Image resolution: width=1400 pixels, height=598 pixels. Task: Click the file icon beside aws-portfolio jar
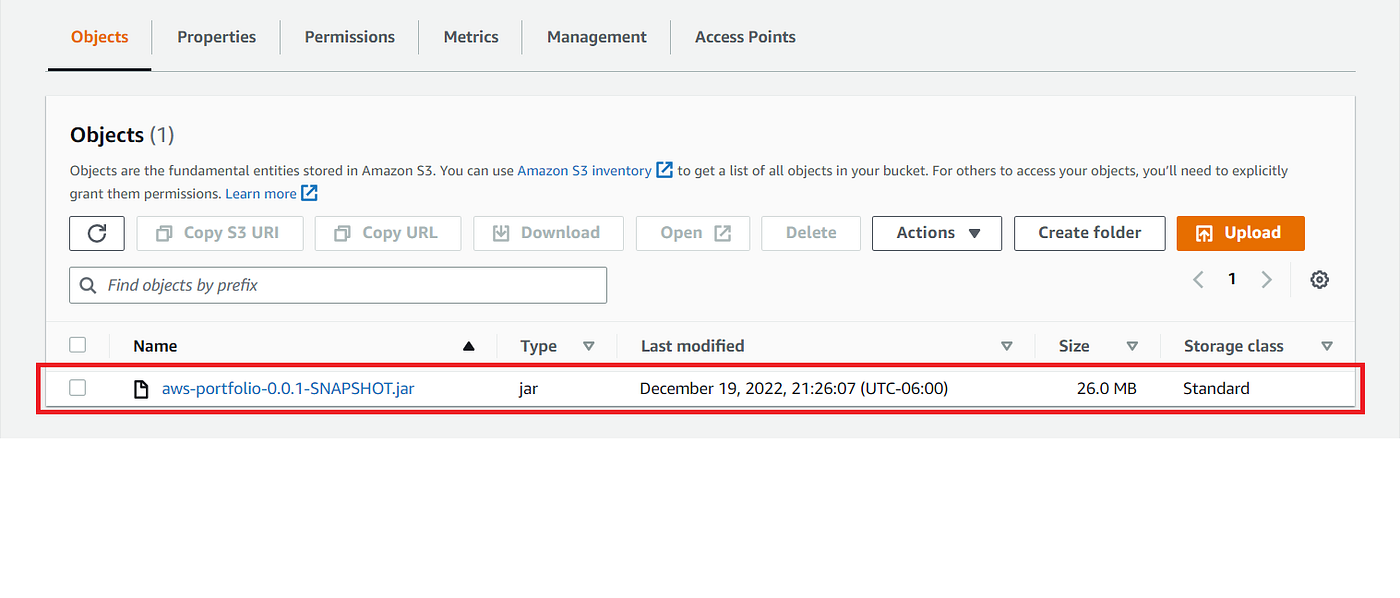coord(142,389)
